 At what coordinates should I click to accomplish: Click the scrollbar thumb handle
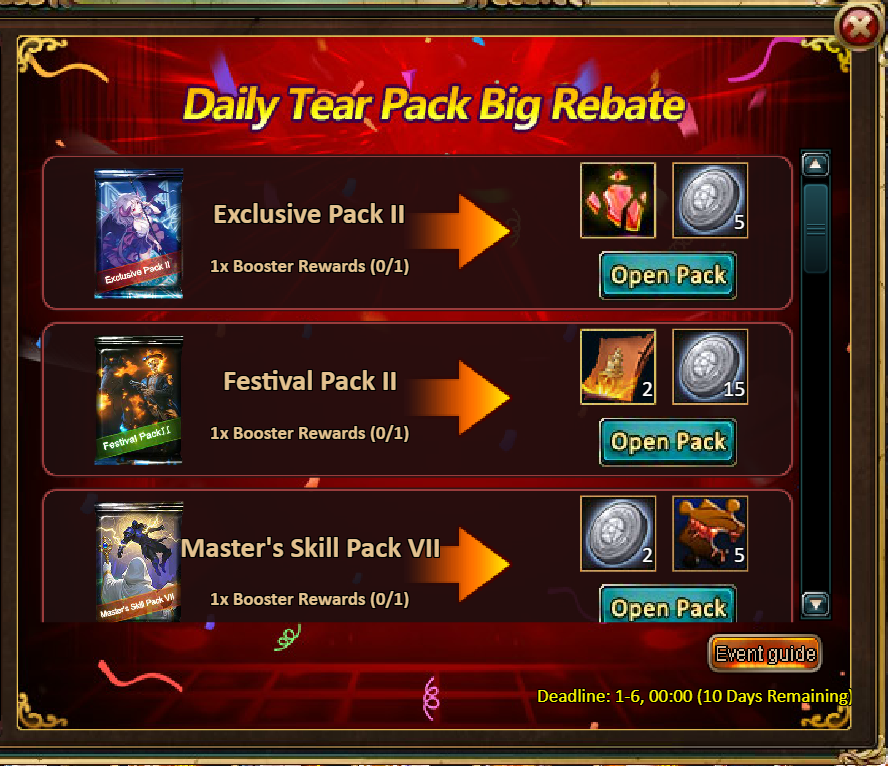[816, 229]
